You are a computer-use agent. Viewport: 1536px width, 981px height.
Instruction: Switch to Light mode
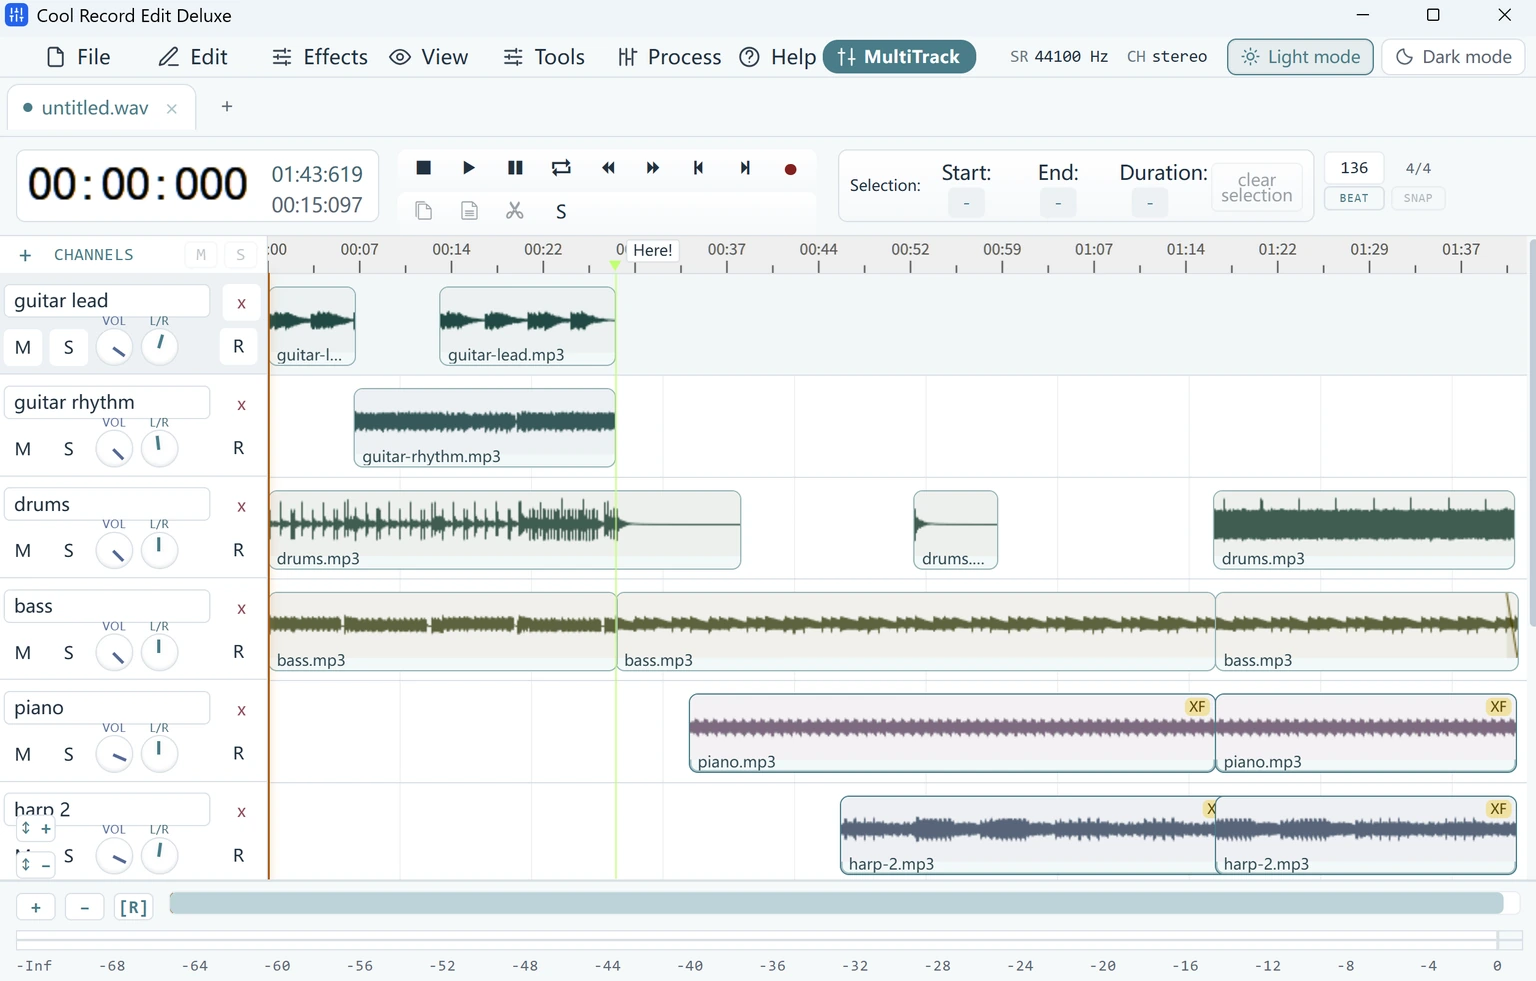coord(1300,57)
